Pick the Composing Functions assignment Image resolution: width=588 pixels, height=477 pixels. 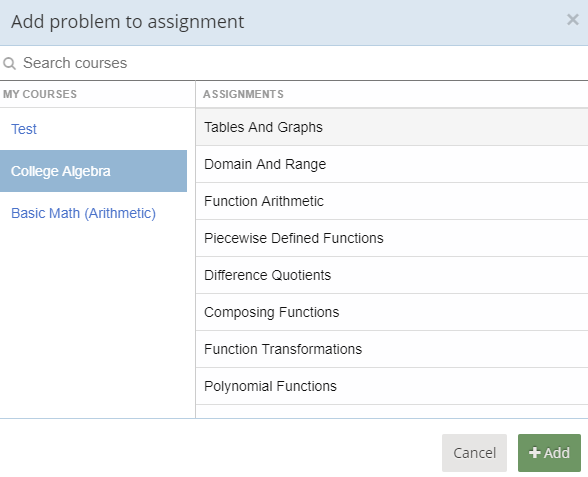(392, 312)
